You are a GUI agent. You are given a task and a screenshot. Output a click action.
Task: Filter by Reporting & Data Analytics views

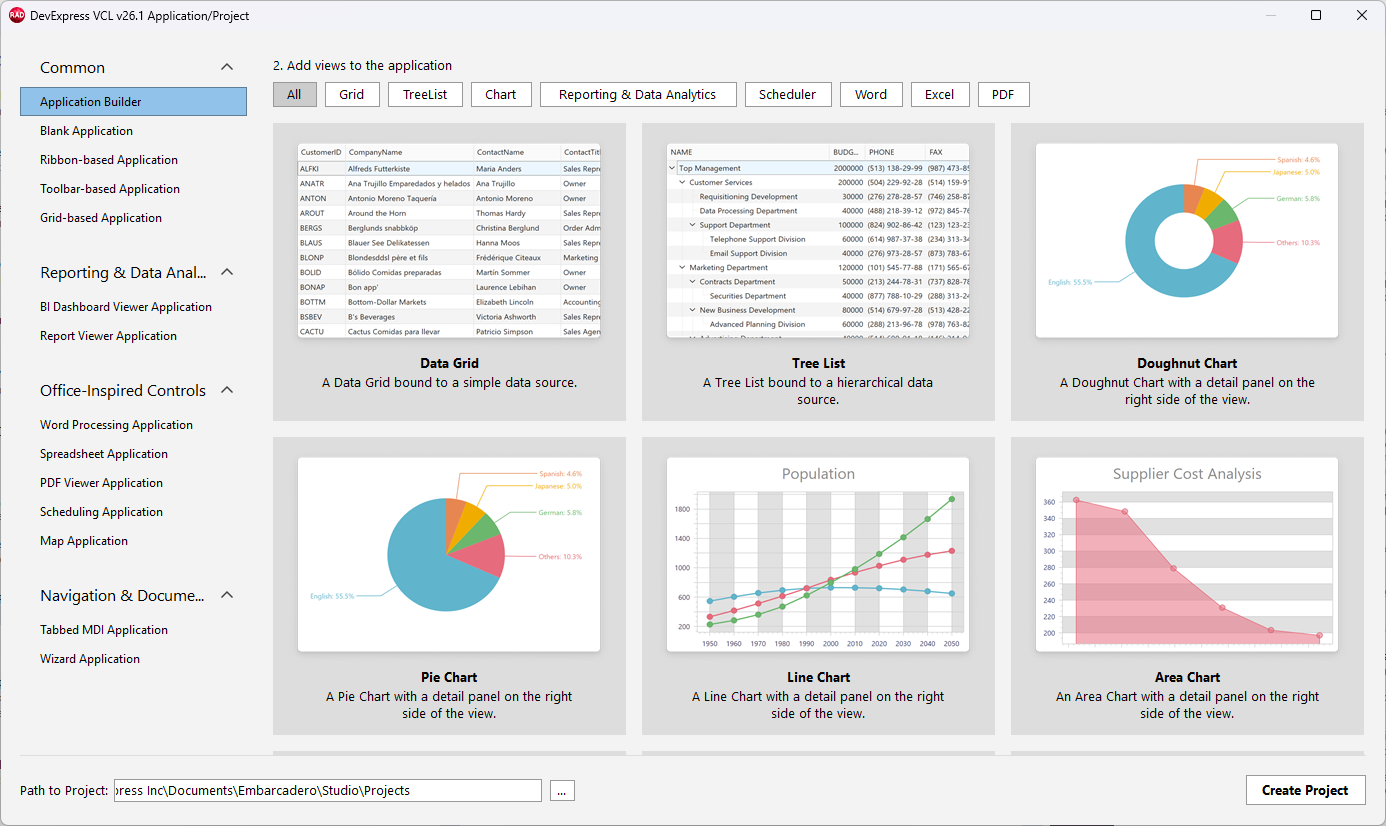pyautogui.click(x=638, y=94)
